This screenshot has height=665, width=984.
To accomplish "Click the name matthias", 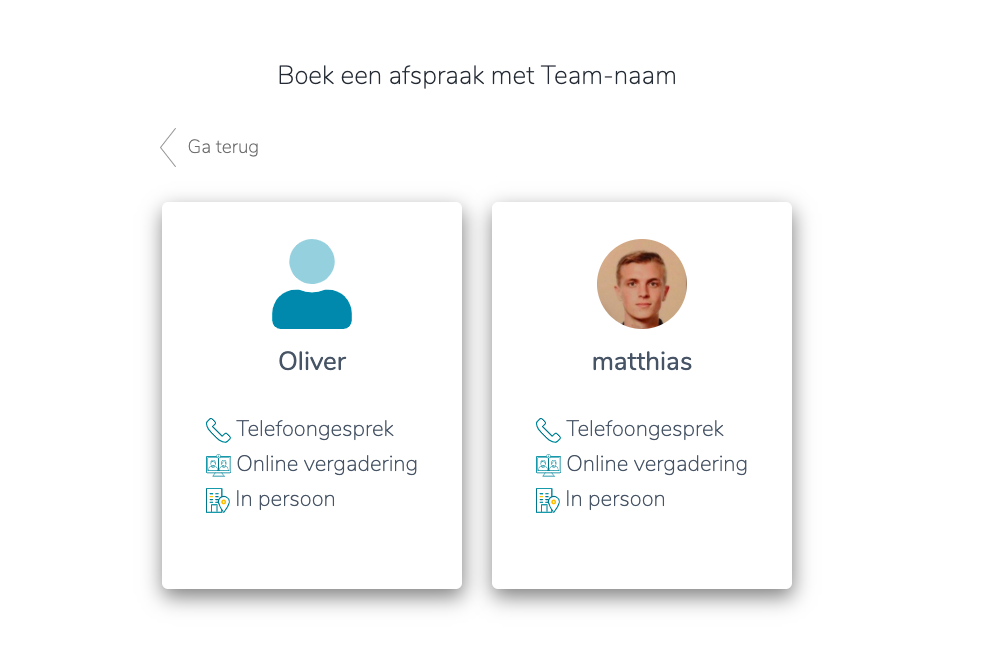I will 642,361.
